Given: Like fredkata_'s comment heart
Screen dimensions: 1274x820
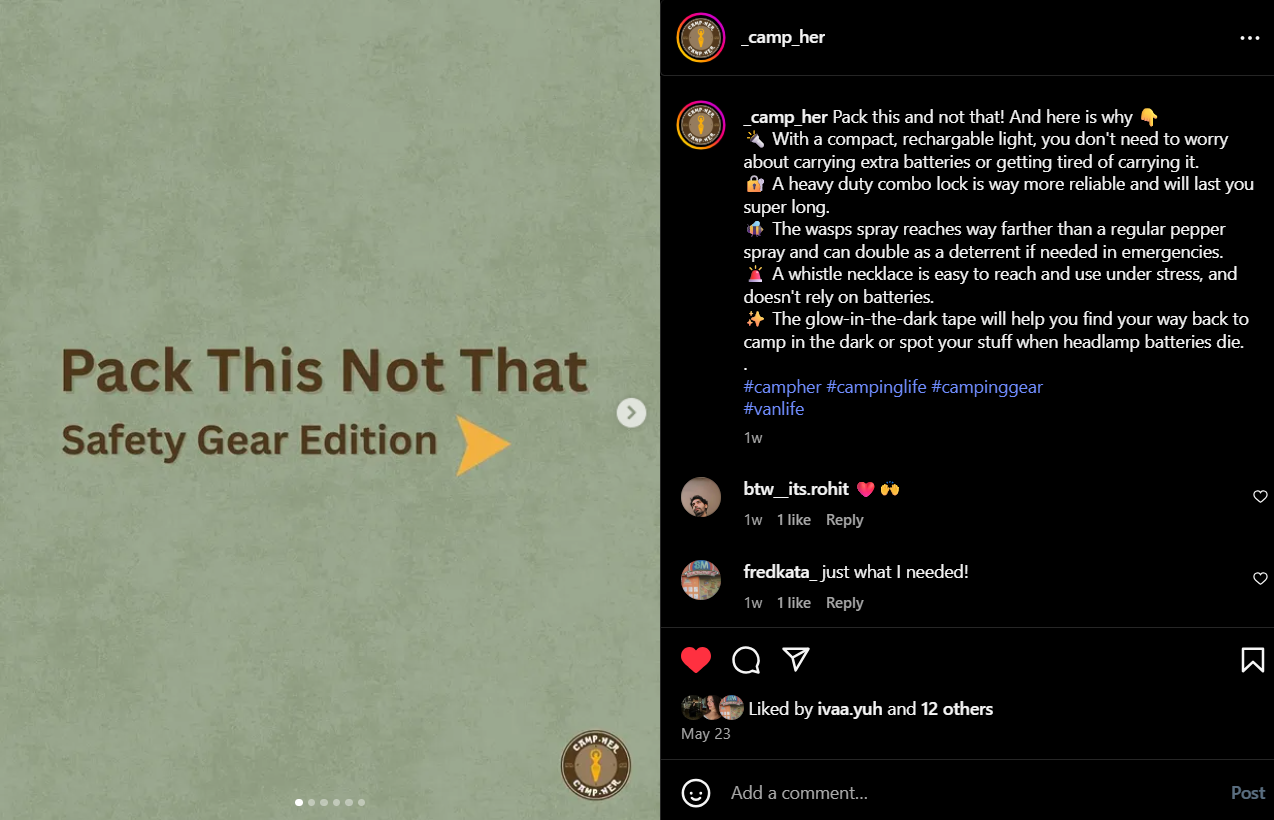Looking at the screenshot, I should point(1260,579).
